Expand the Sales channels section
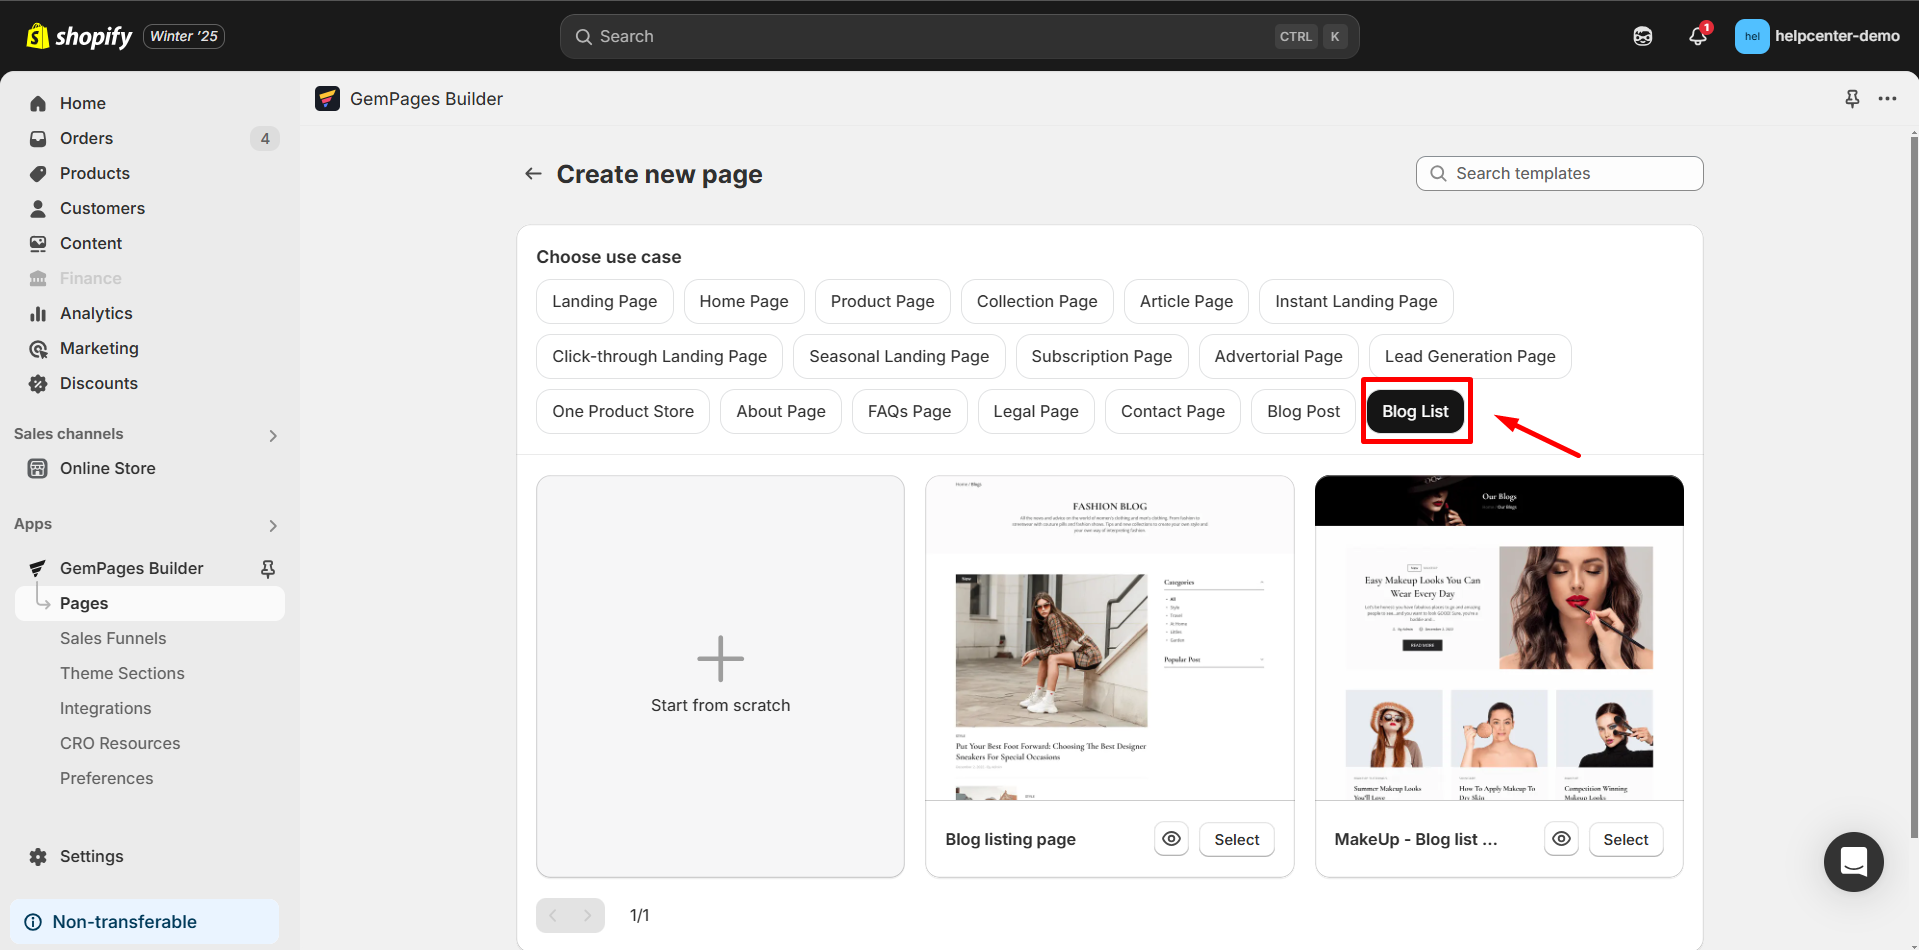 (272, 435)
